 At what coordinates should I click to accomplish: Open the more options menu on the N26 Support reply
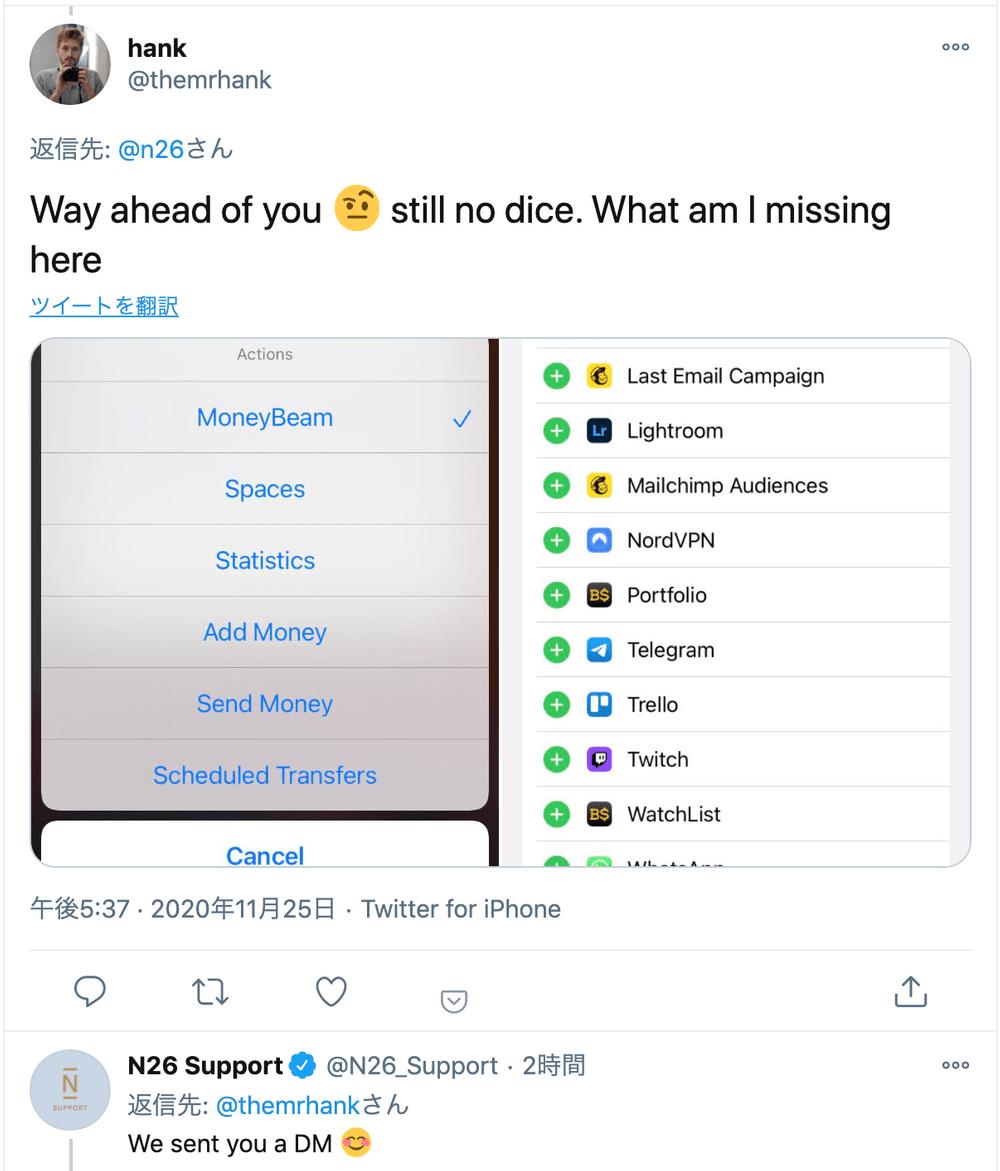[x=955, y=1065]
